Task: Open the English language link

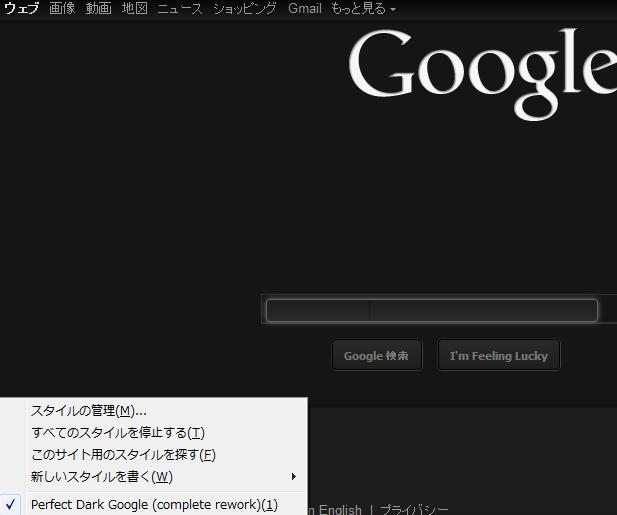Action: pyautogui.click(x=340, y=509)
